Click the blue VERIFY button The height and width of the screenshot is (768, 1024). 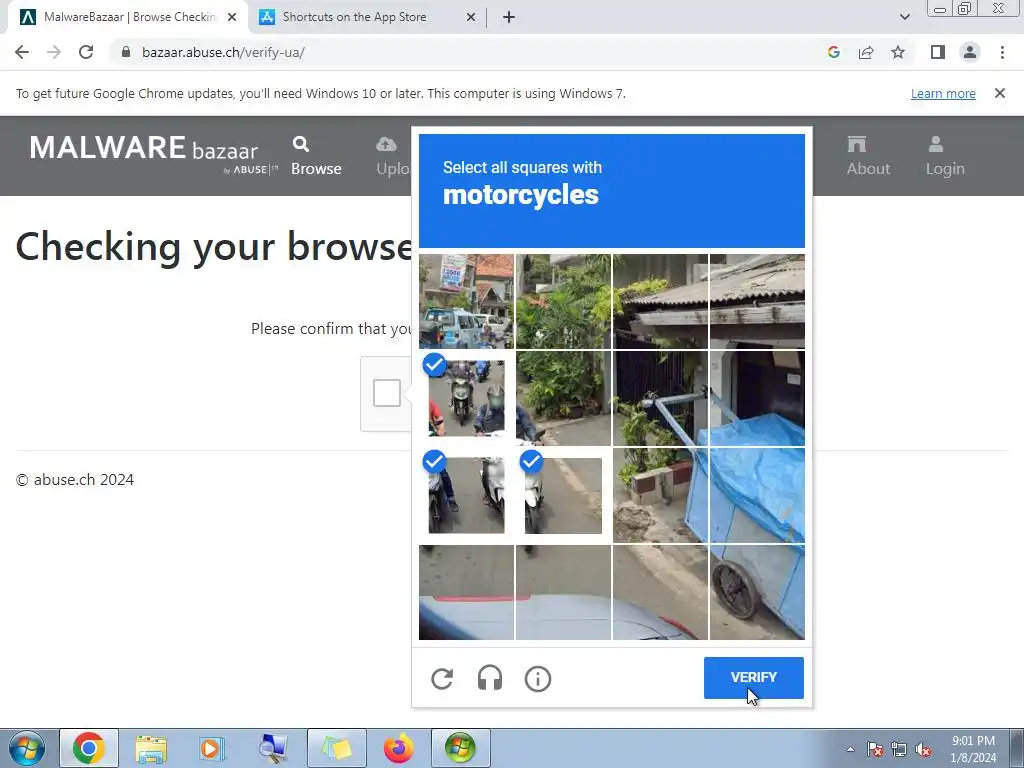coord(754,678)
